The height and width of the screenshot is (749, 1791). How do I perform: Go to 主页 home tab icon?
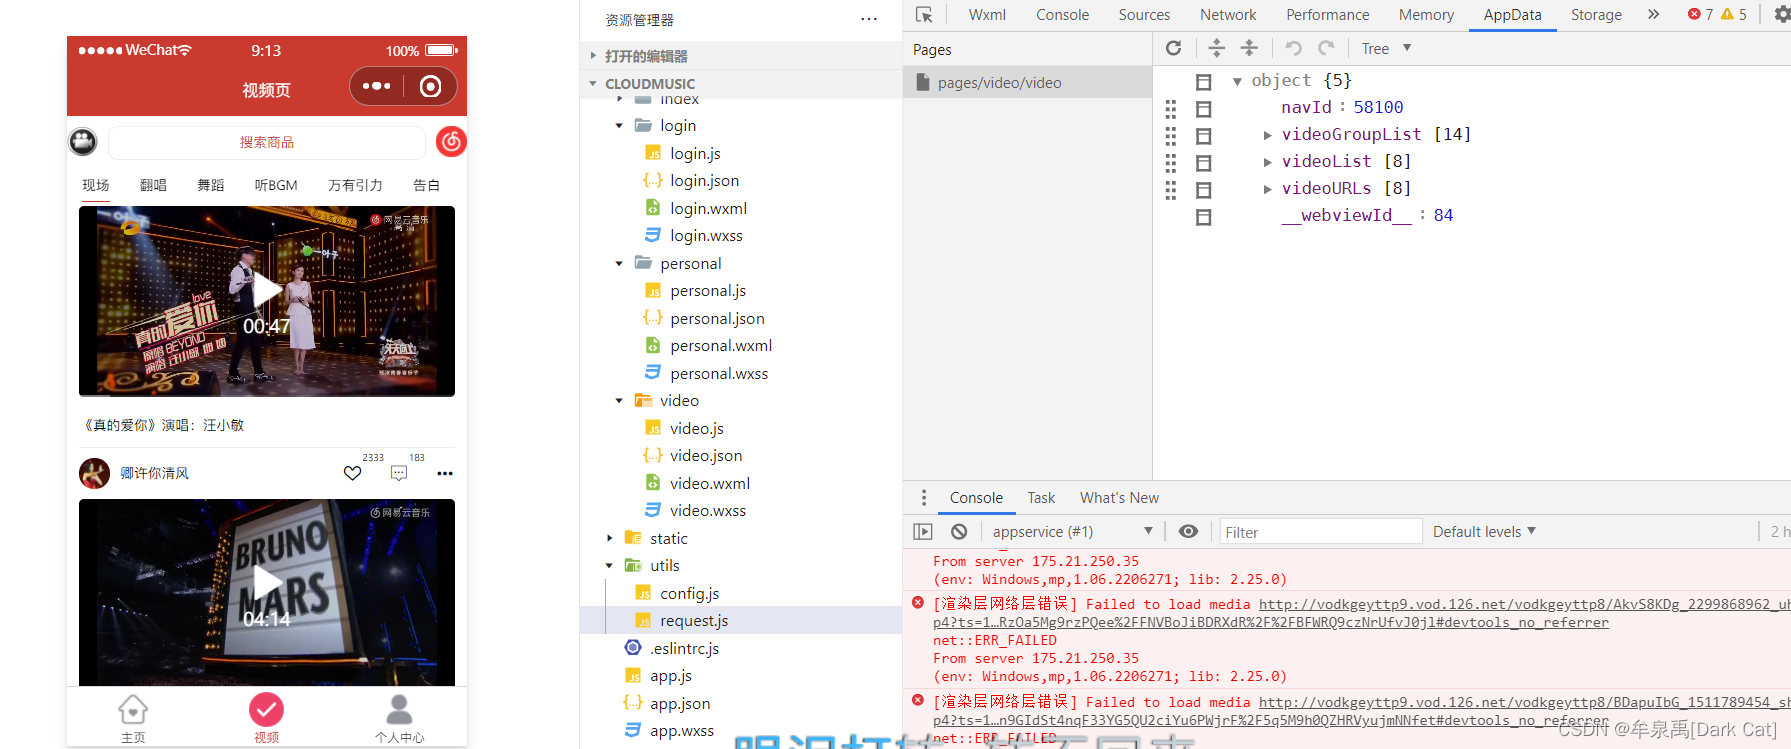pyautogui.click(x=133, y=710)
